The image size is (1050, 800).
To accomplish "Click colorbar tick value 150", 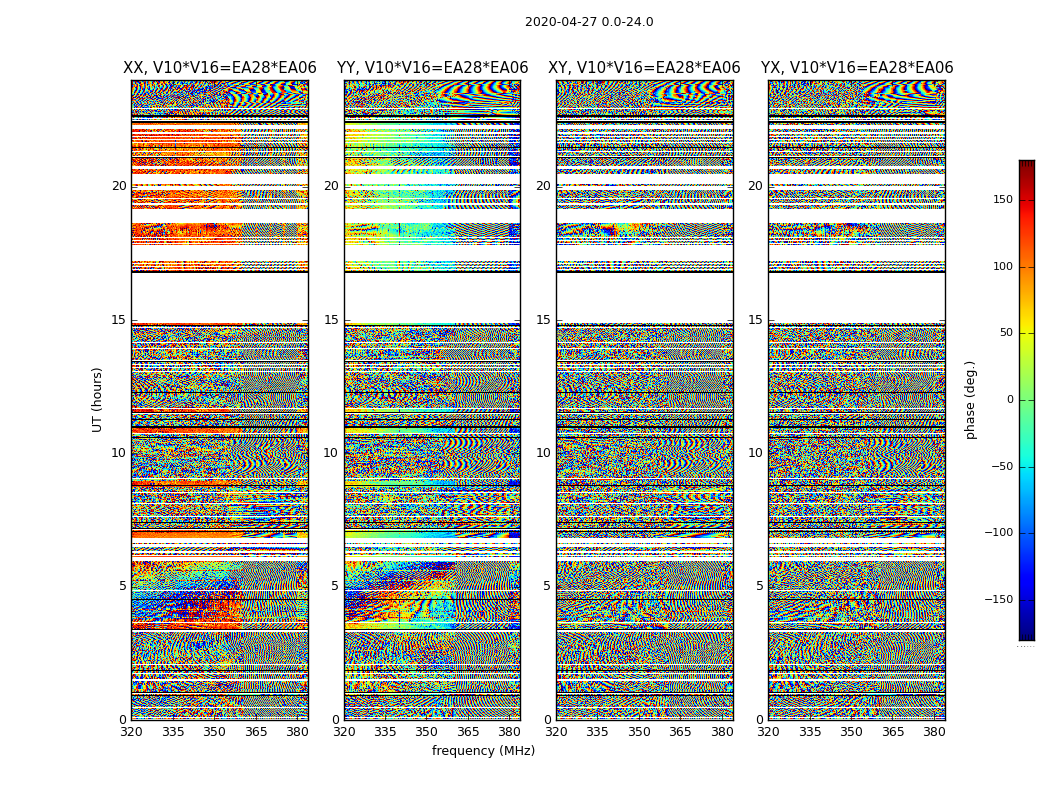I will pyautogui.click(x=1003, y=199).
